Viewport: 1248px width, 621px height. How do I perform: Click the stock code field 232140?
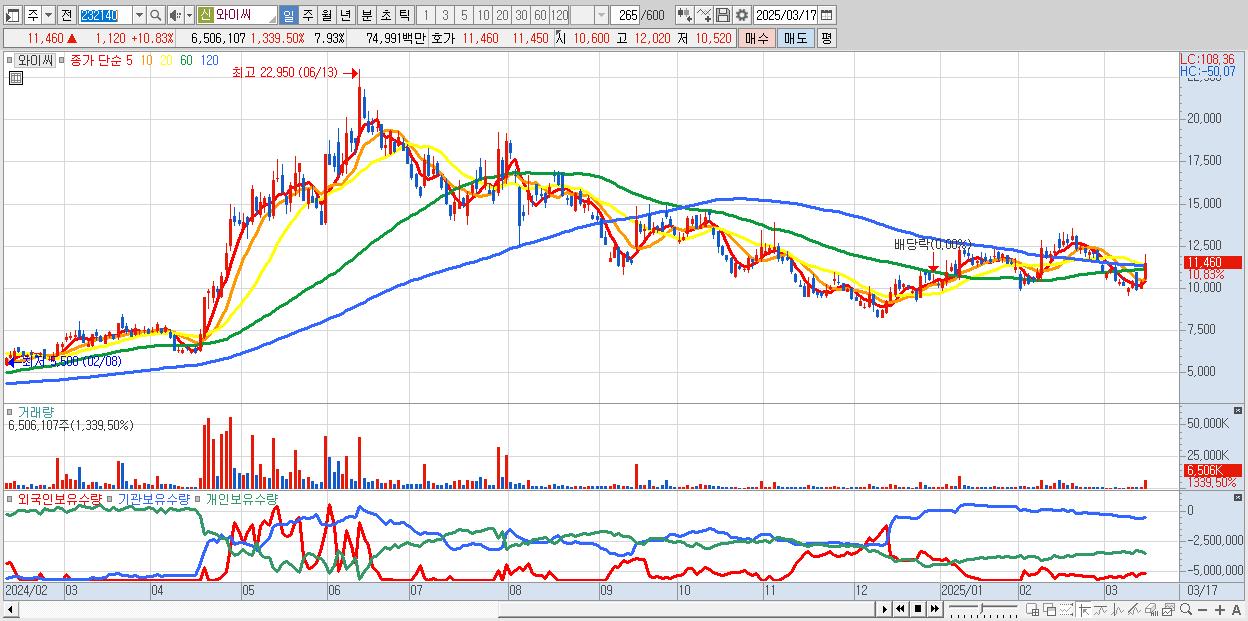[x=104, y=15]
